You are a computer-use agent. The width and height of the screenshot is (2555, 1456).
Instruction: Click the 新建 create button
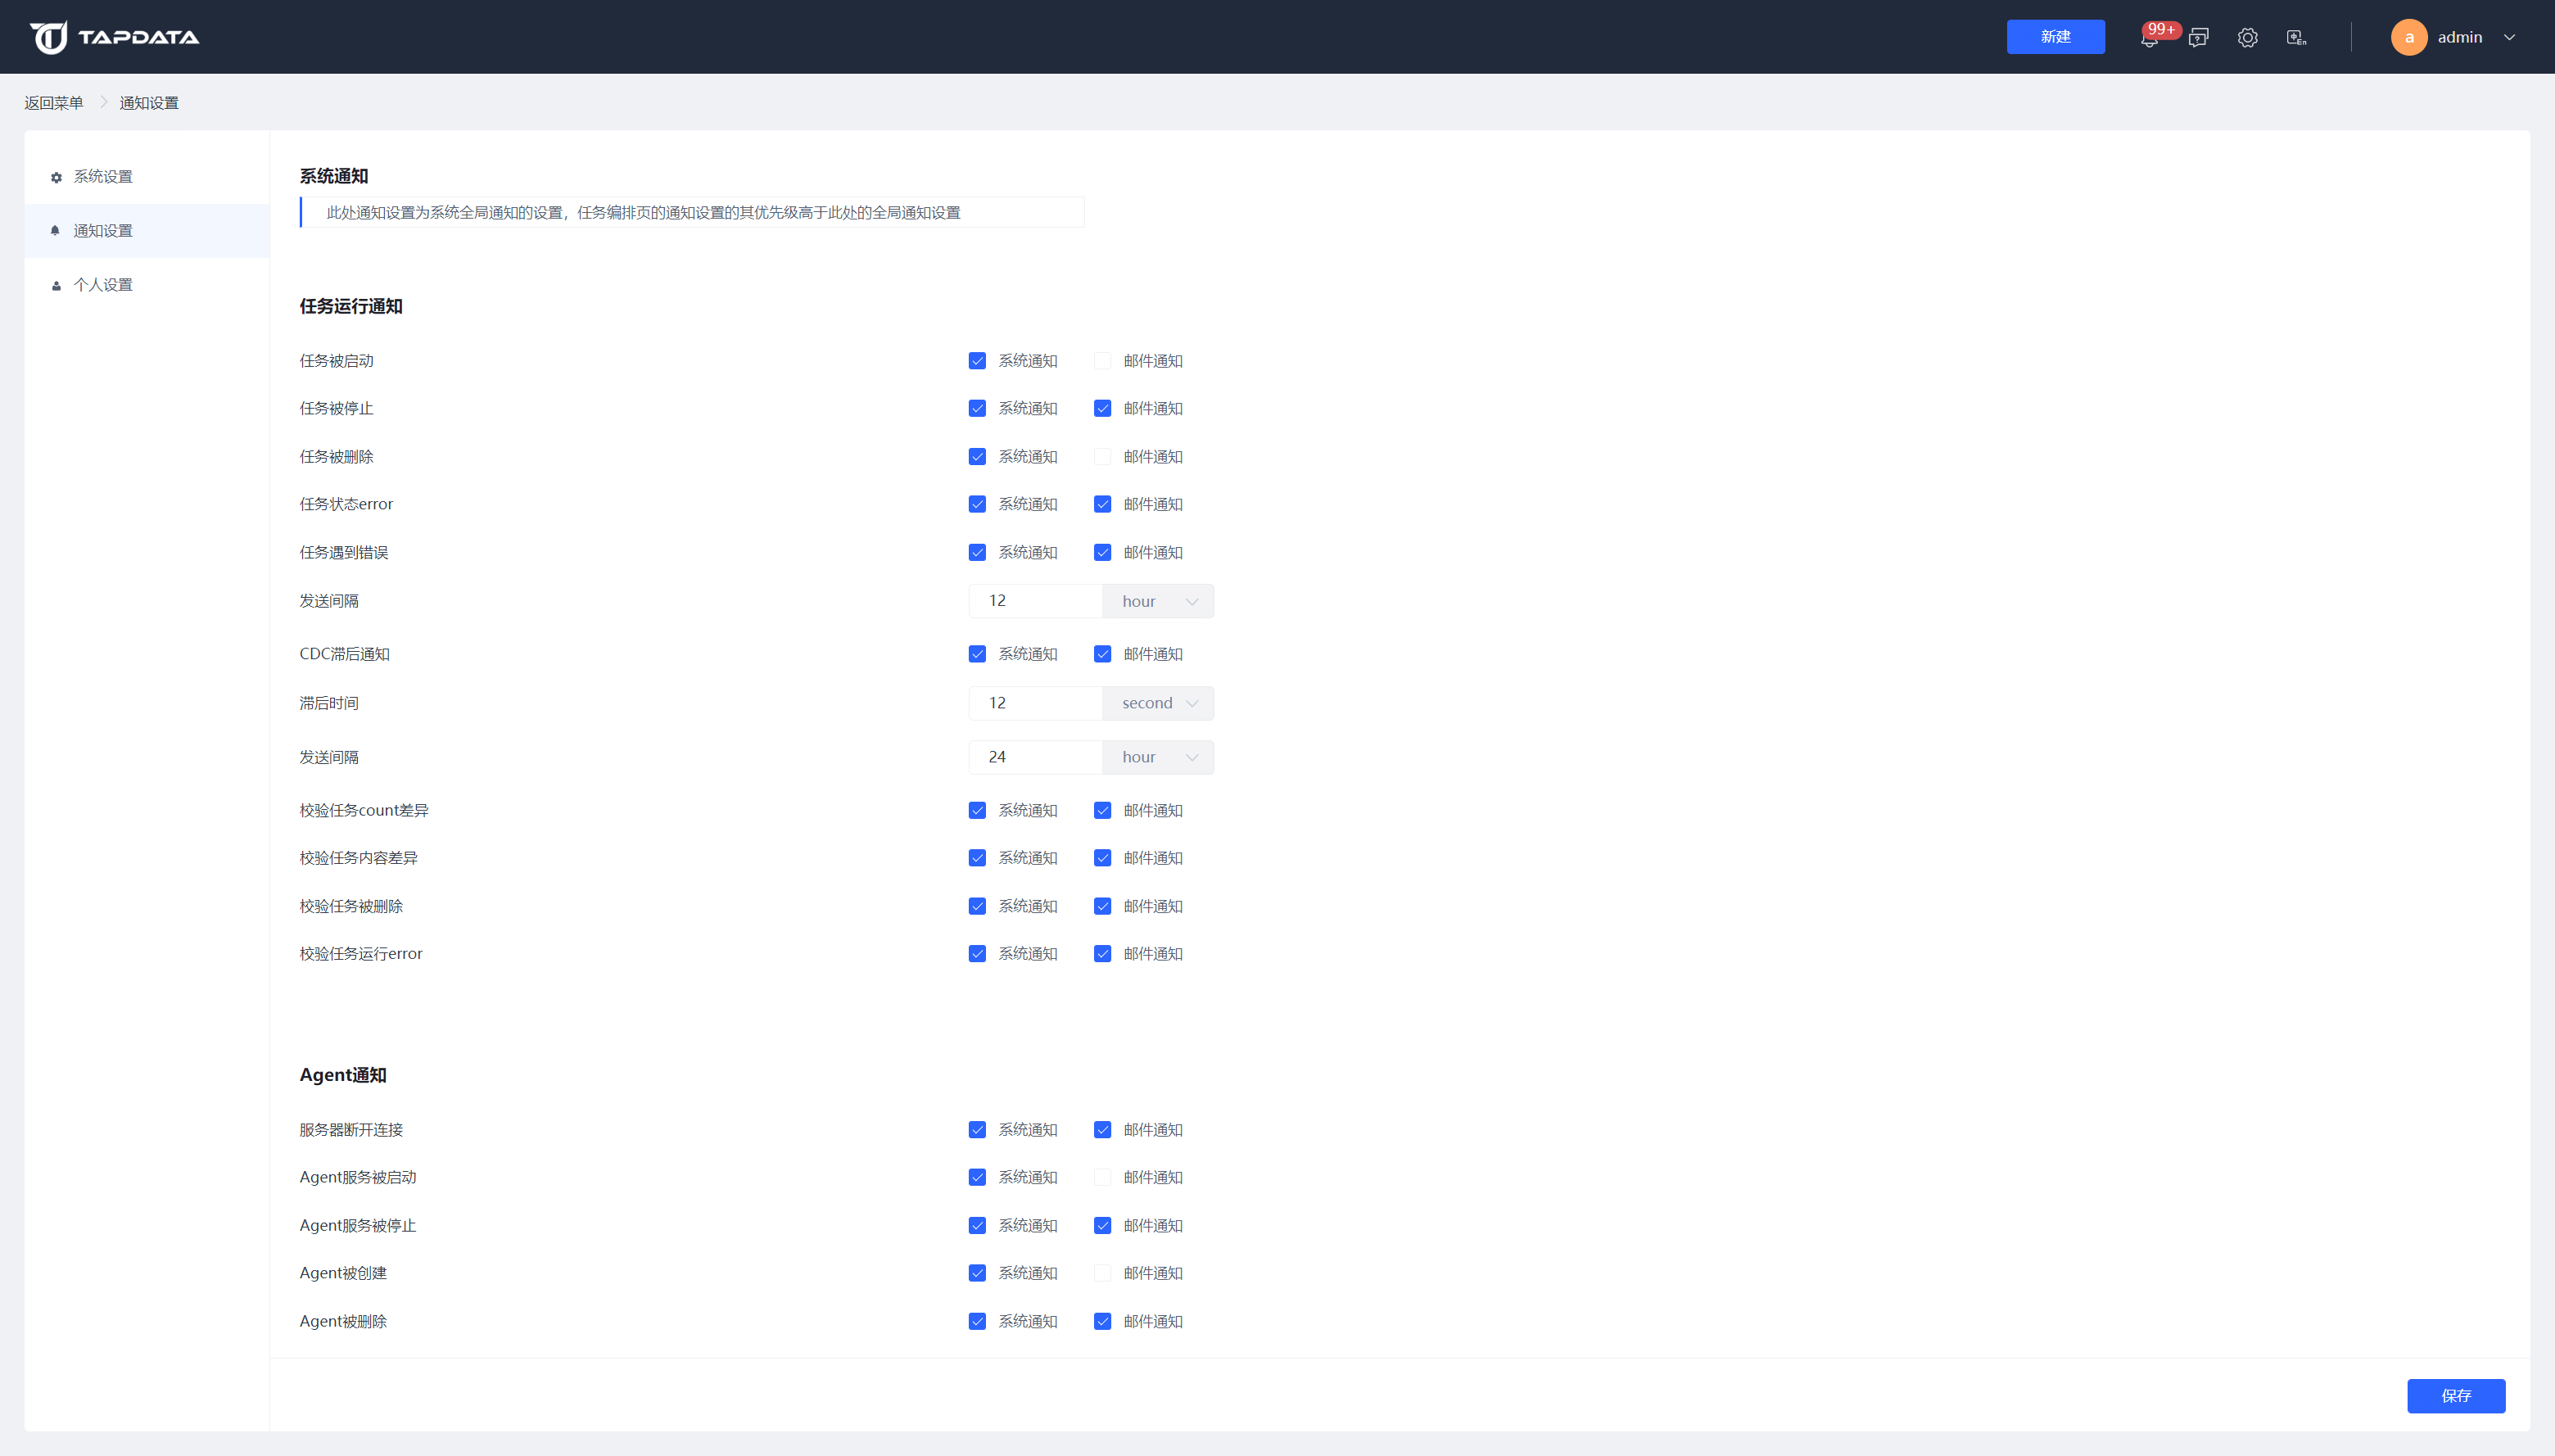point(2055,37)
